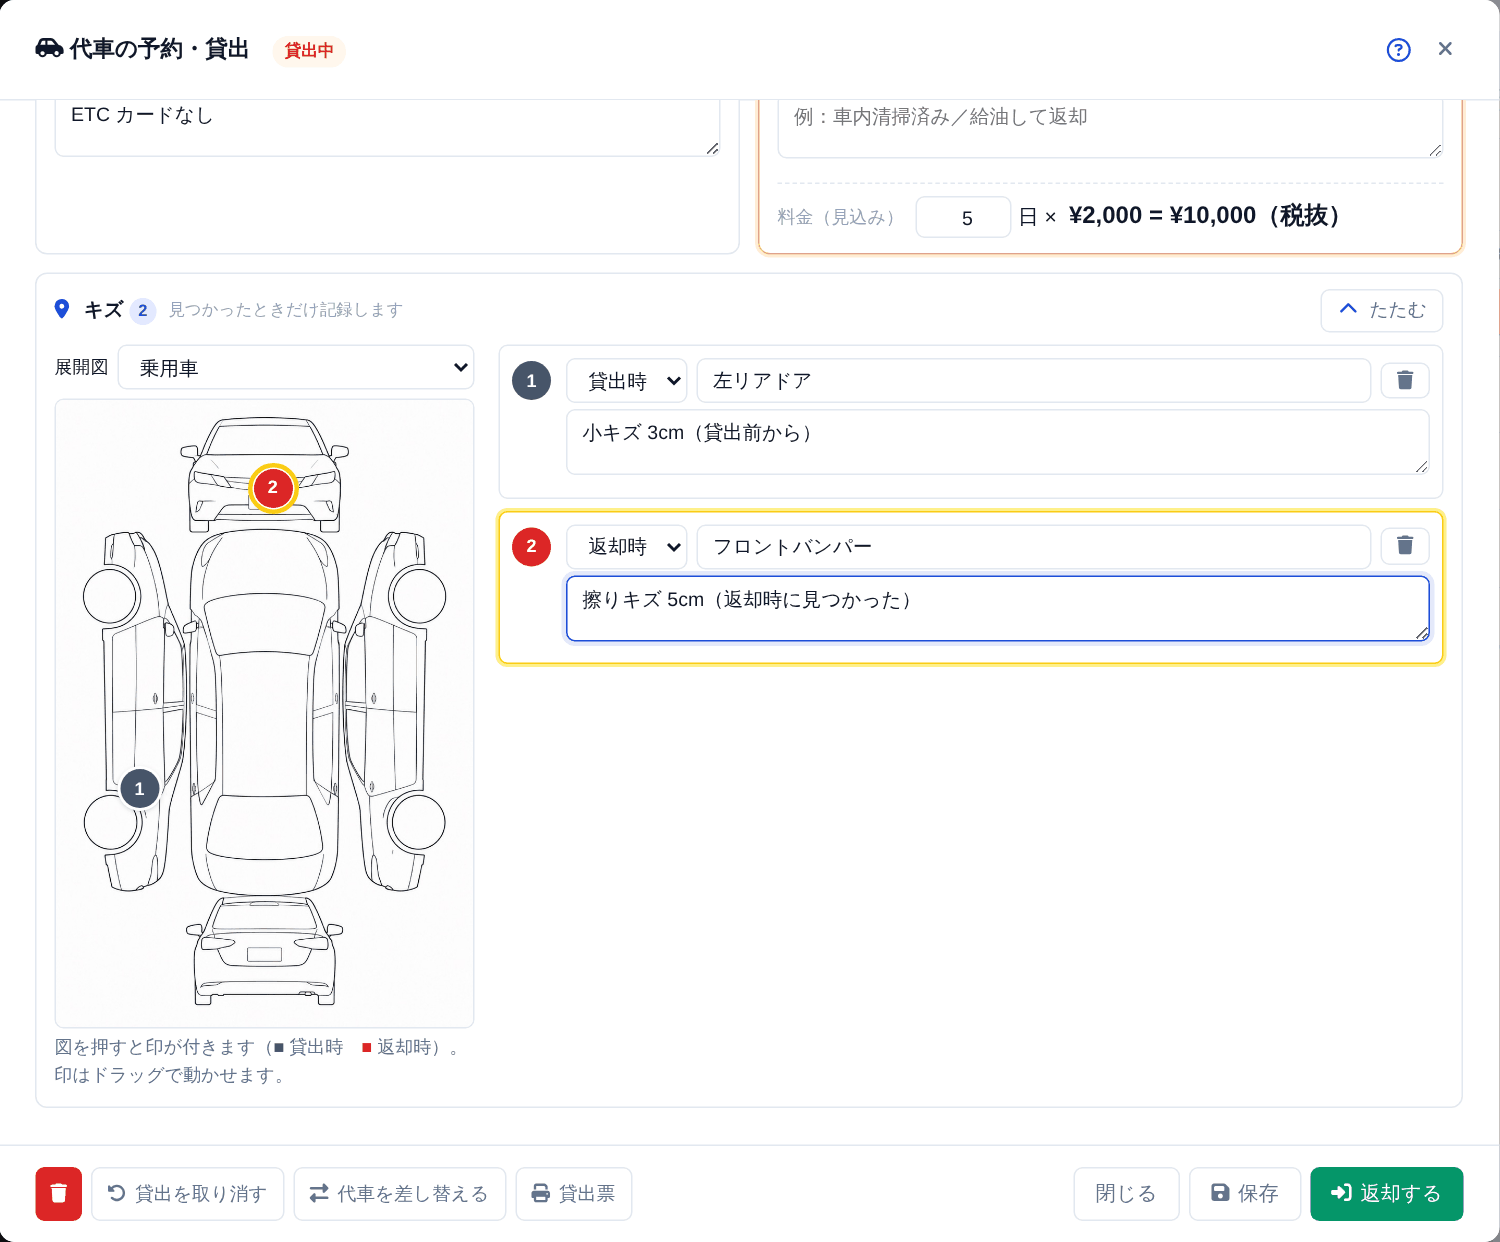Close the loaner car dialog
1500x1242 pixels.
[x=1445, y=49]
